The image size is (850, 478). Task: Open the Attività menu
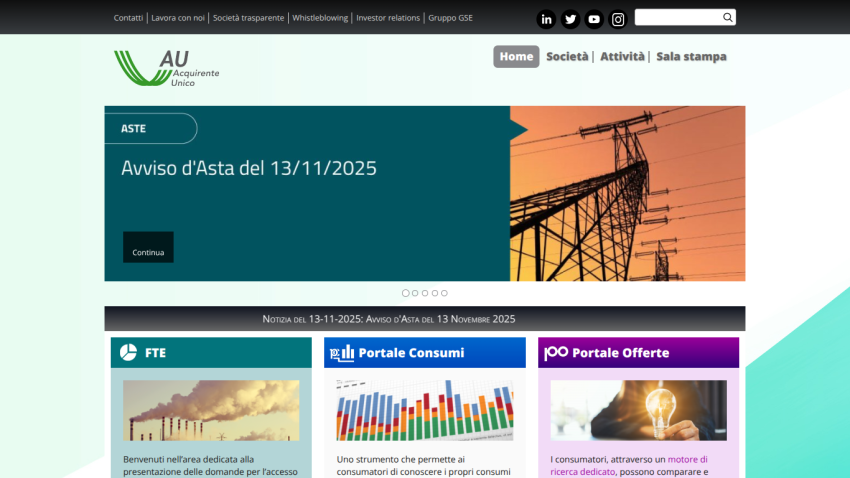622,56
